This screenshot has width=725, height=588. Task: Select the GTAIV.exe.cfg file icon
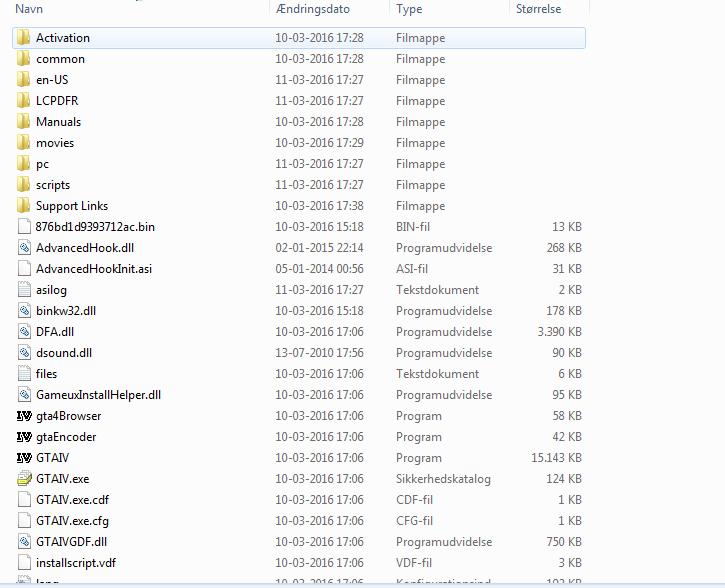24,521
